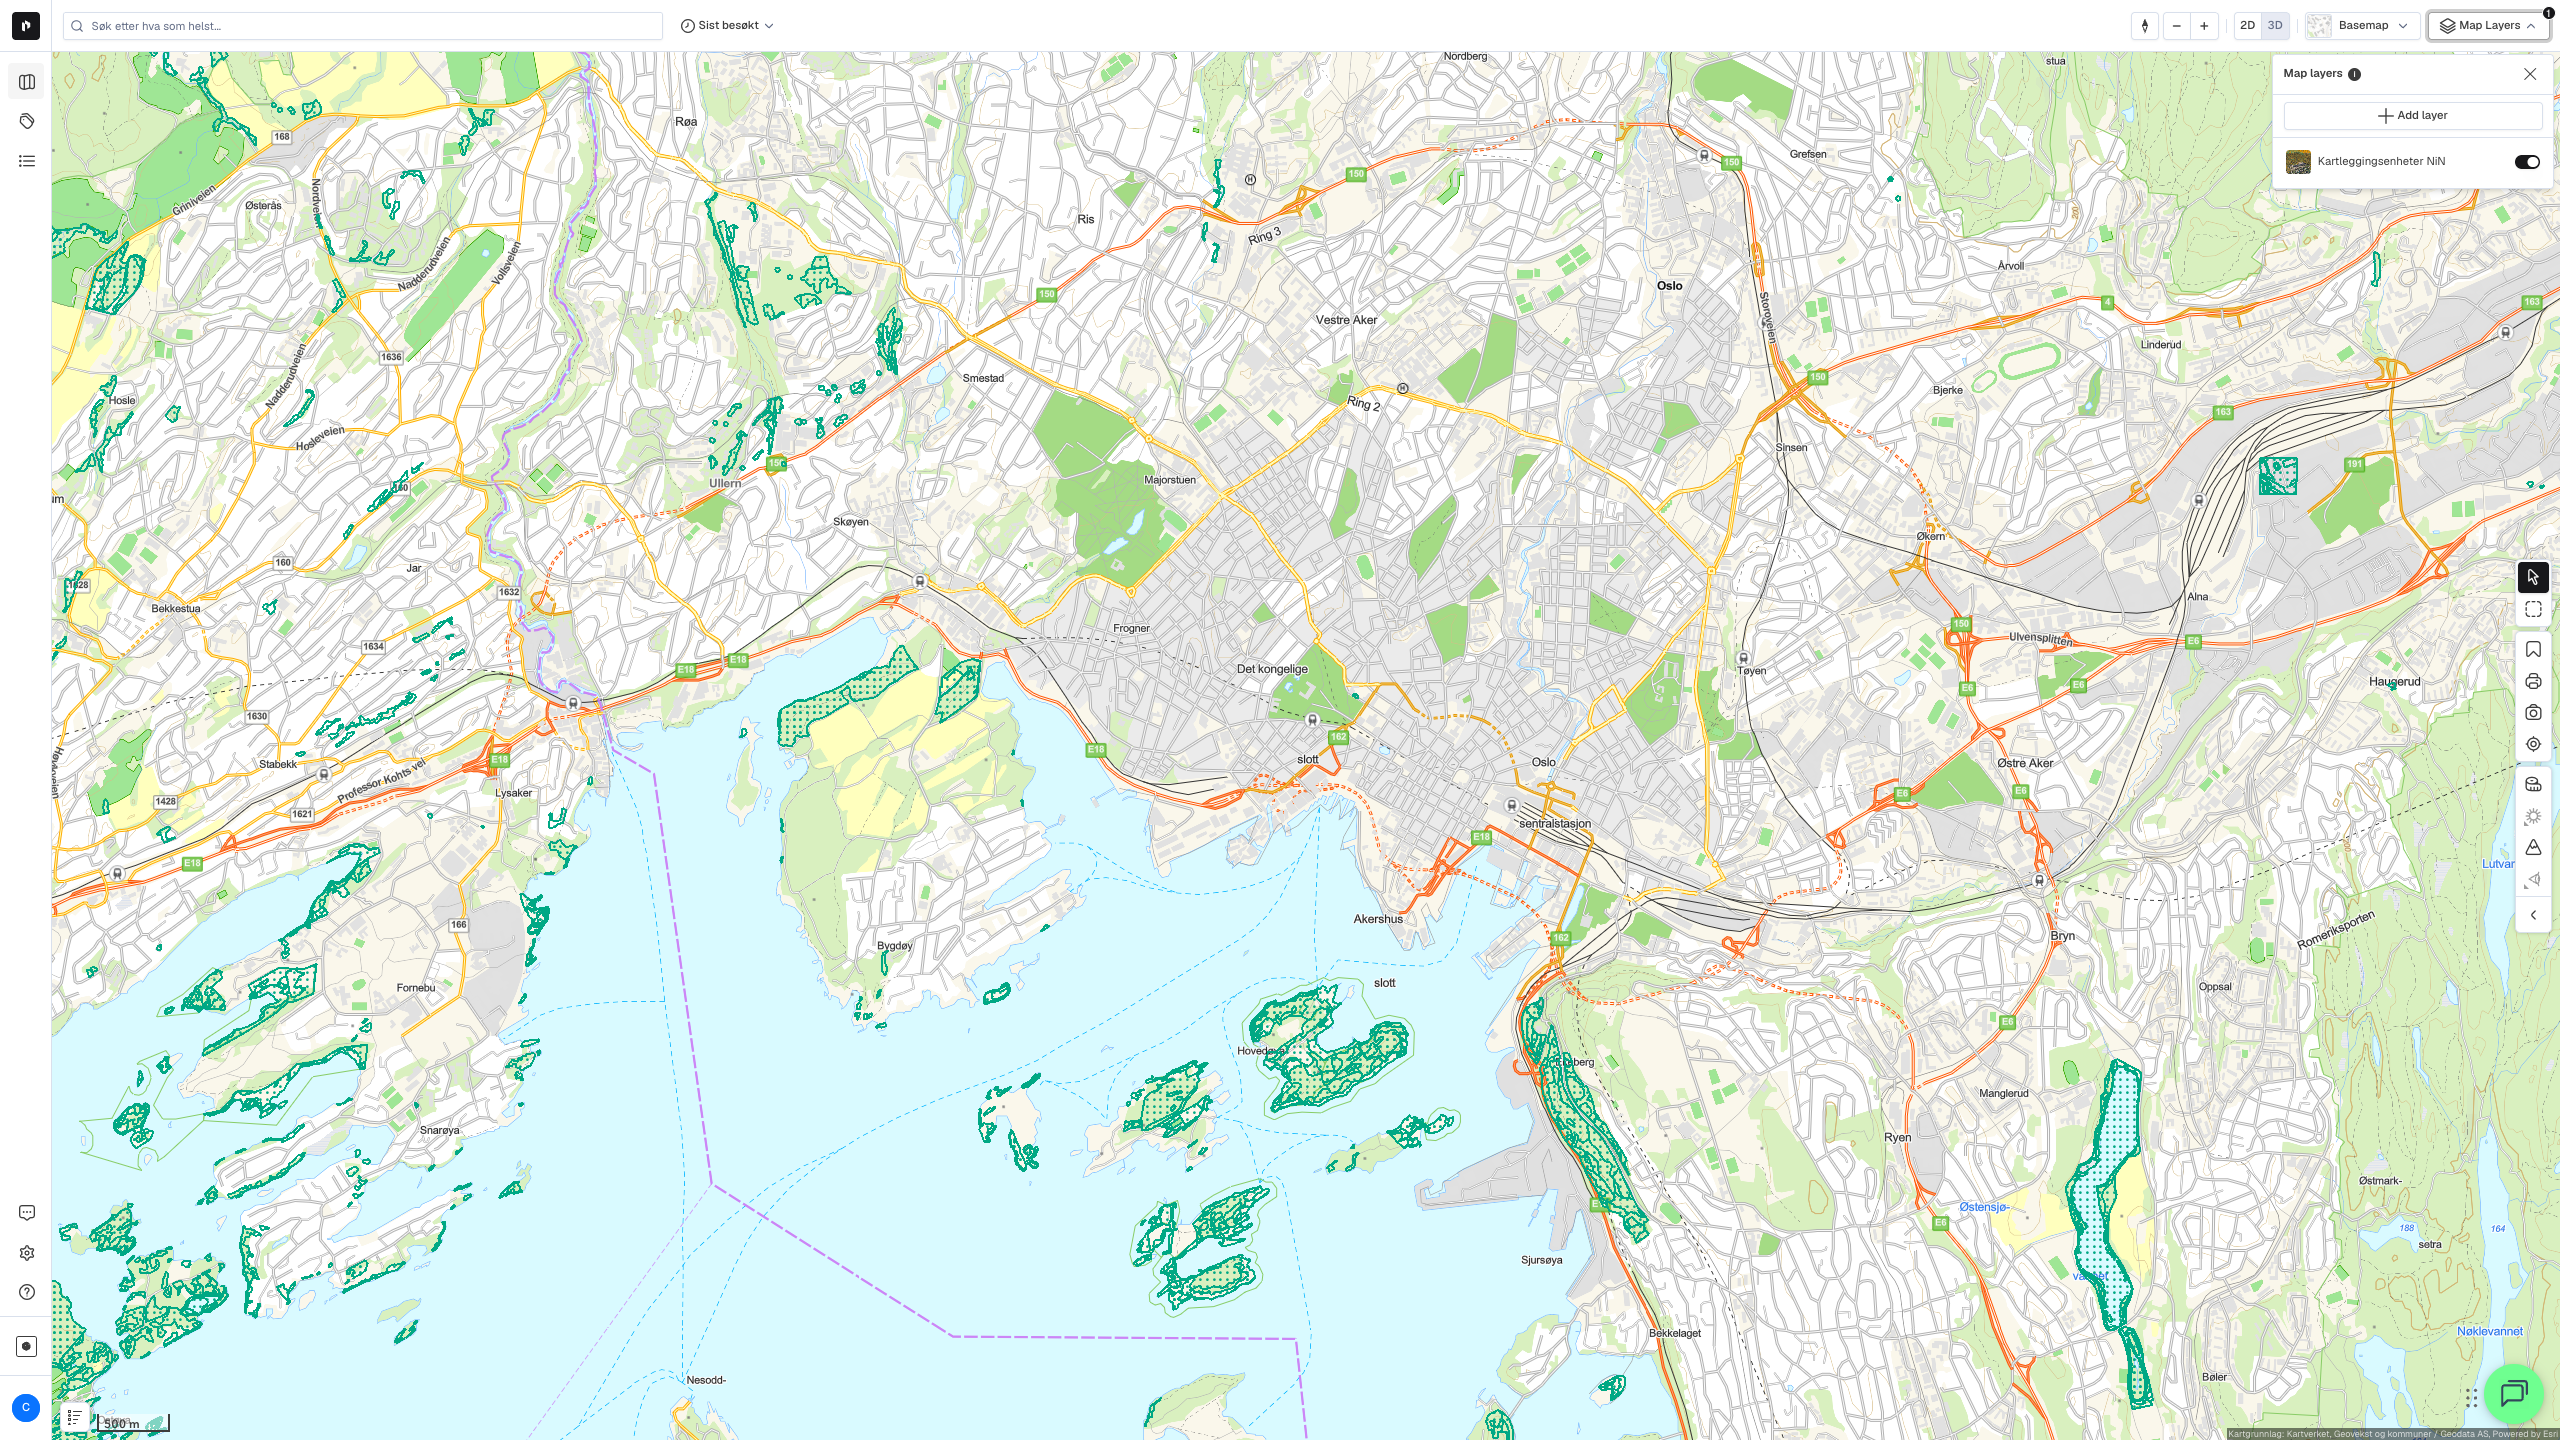Open the list view sidebar icon
The height and width of the screenshot is (1440, 2560).
click(x=27, y=161)
